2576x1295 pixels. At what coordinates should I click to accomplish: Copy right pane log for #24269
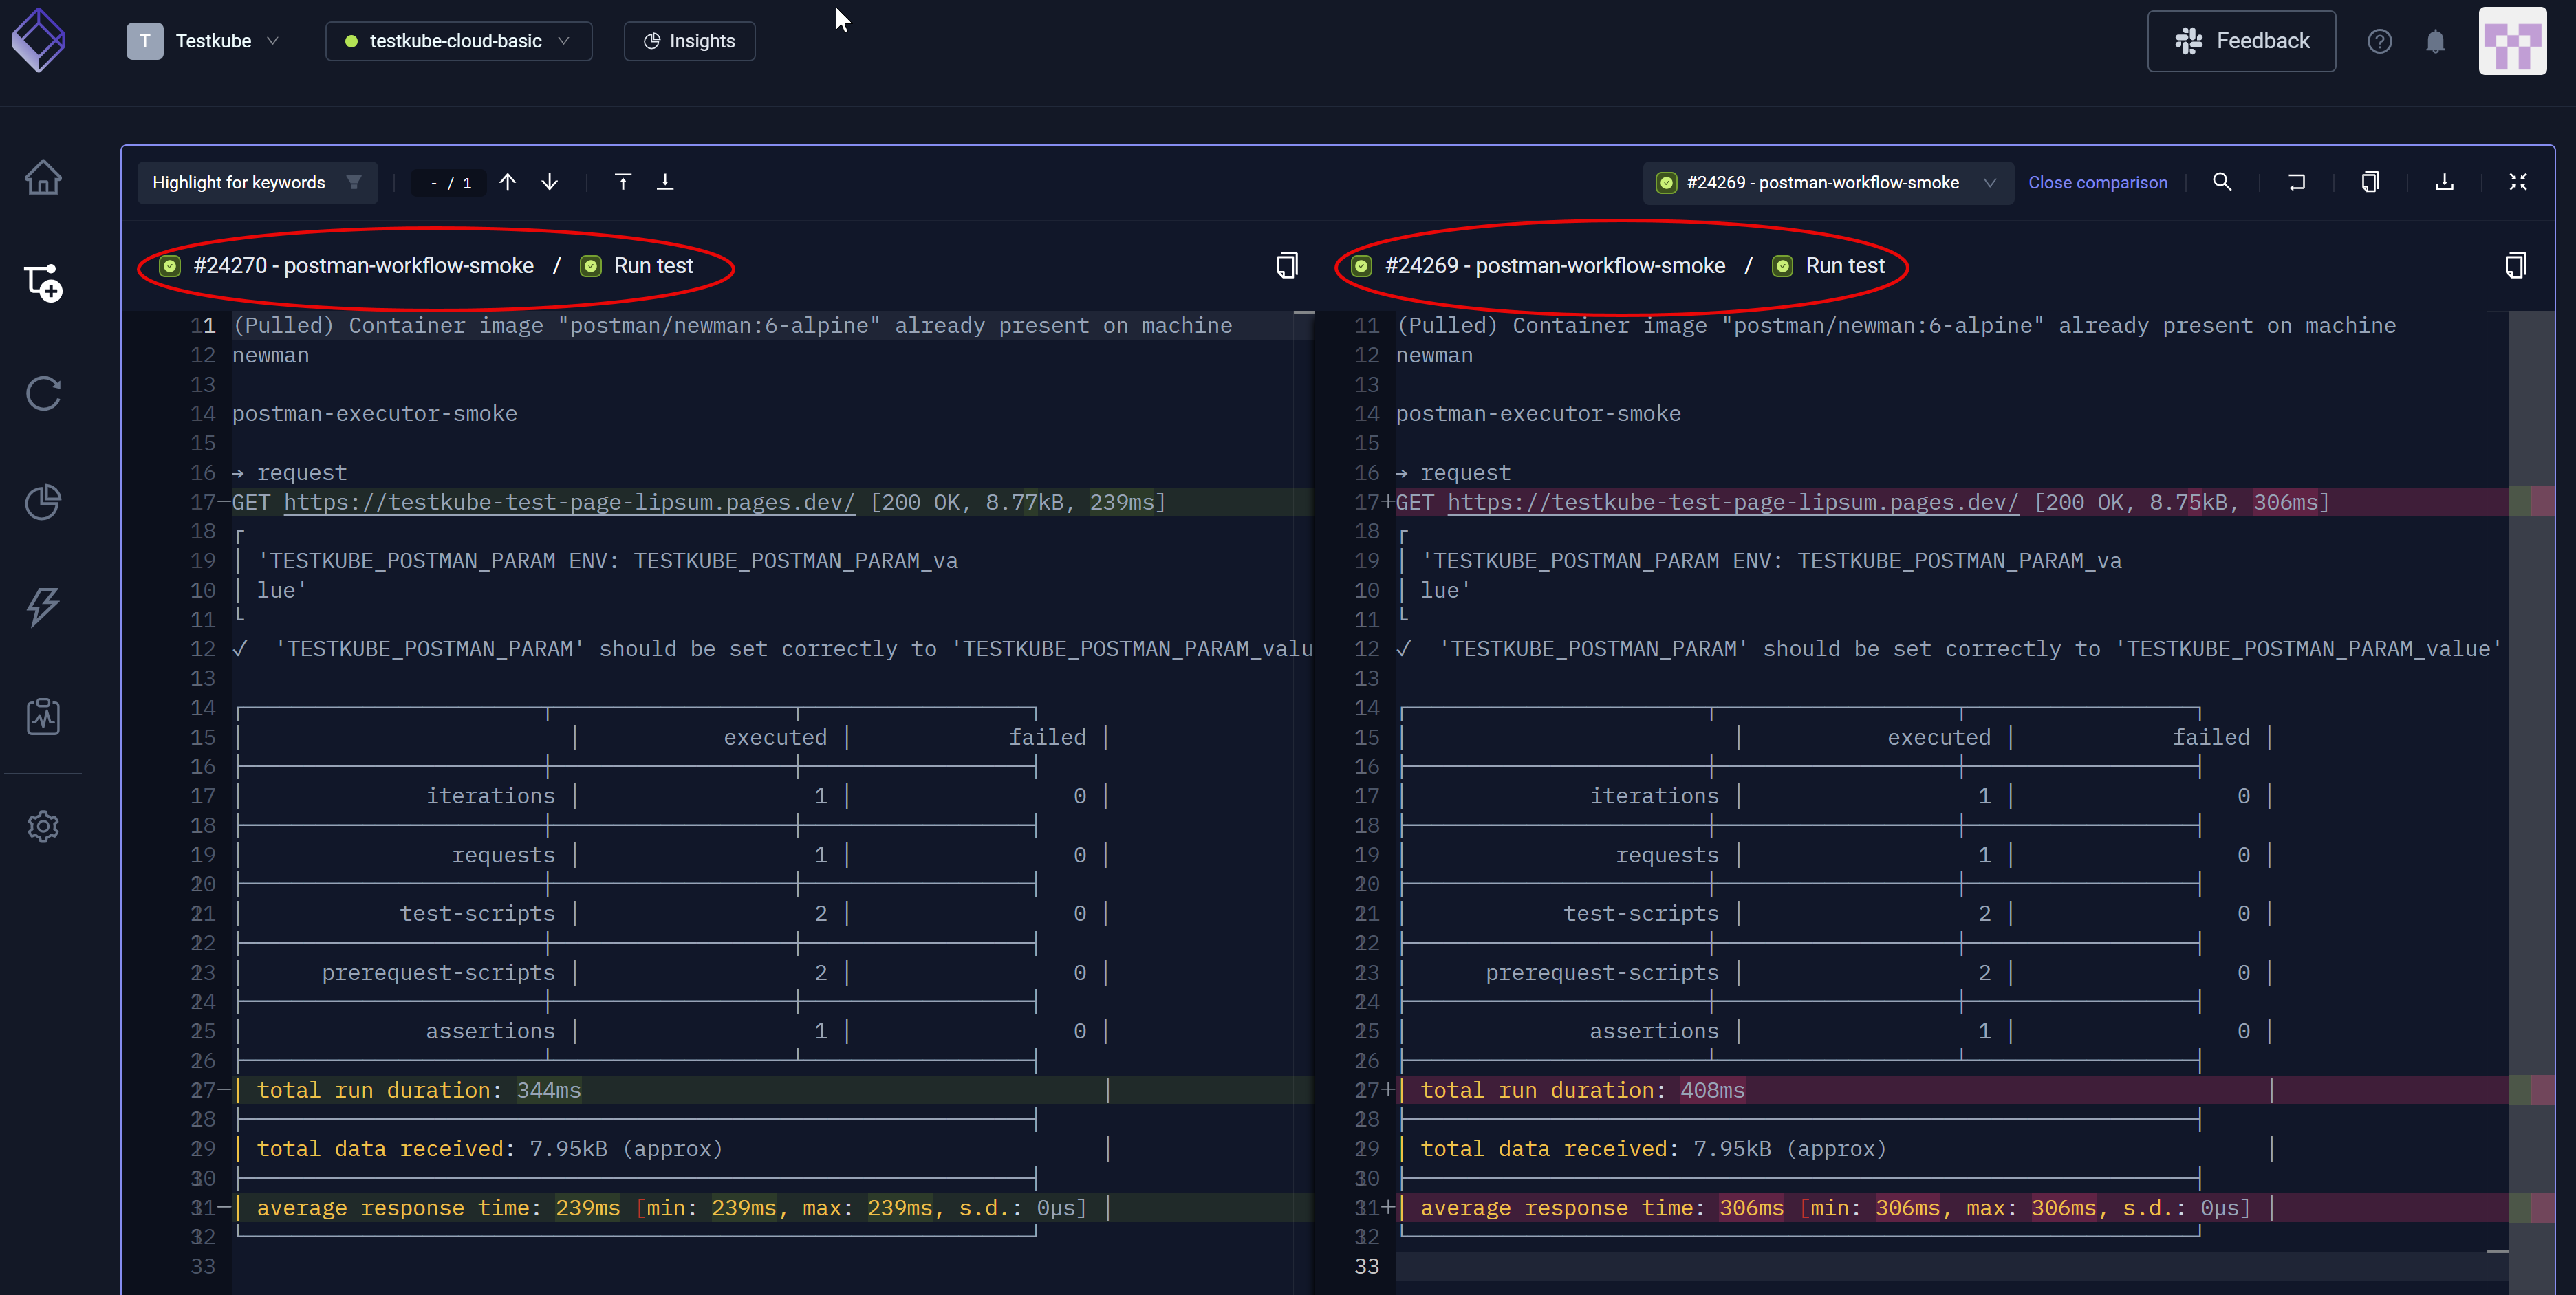[x=2515, y=266]
